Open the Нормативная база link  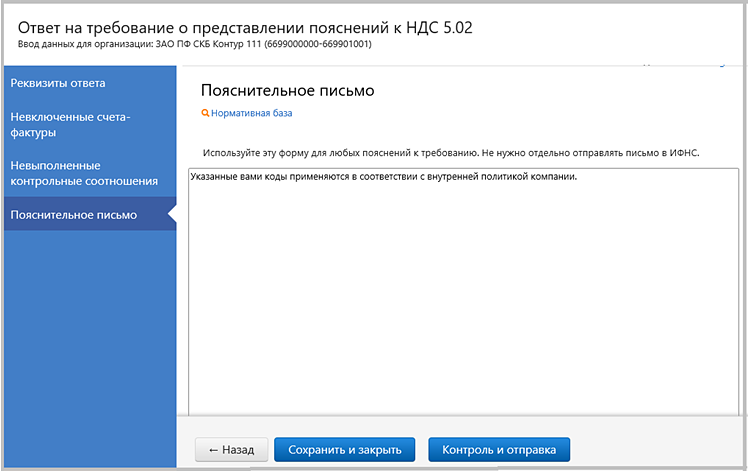[251, 114]
